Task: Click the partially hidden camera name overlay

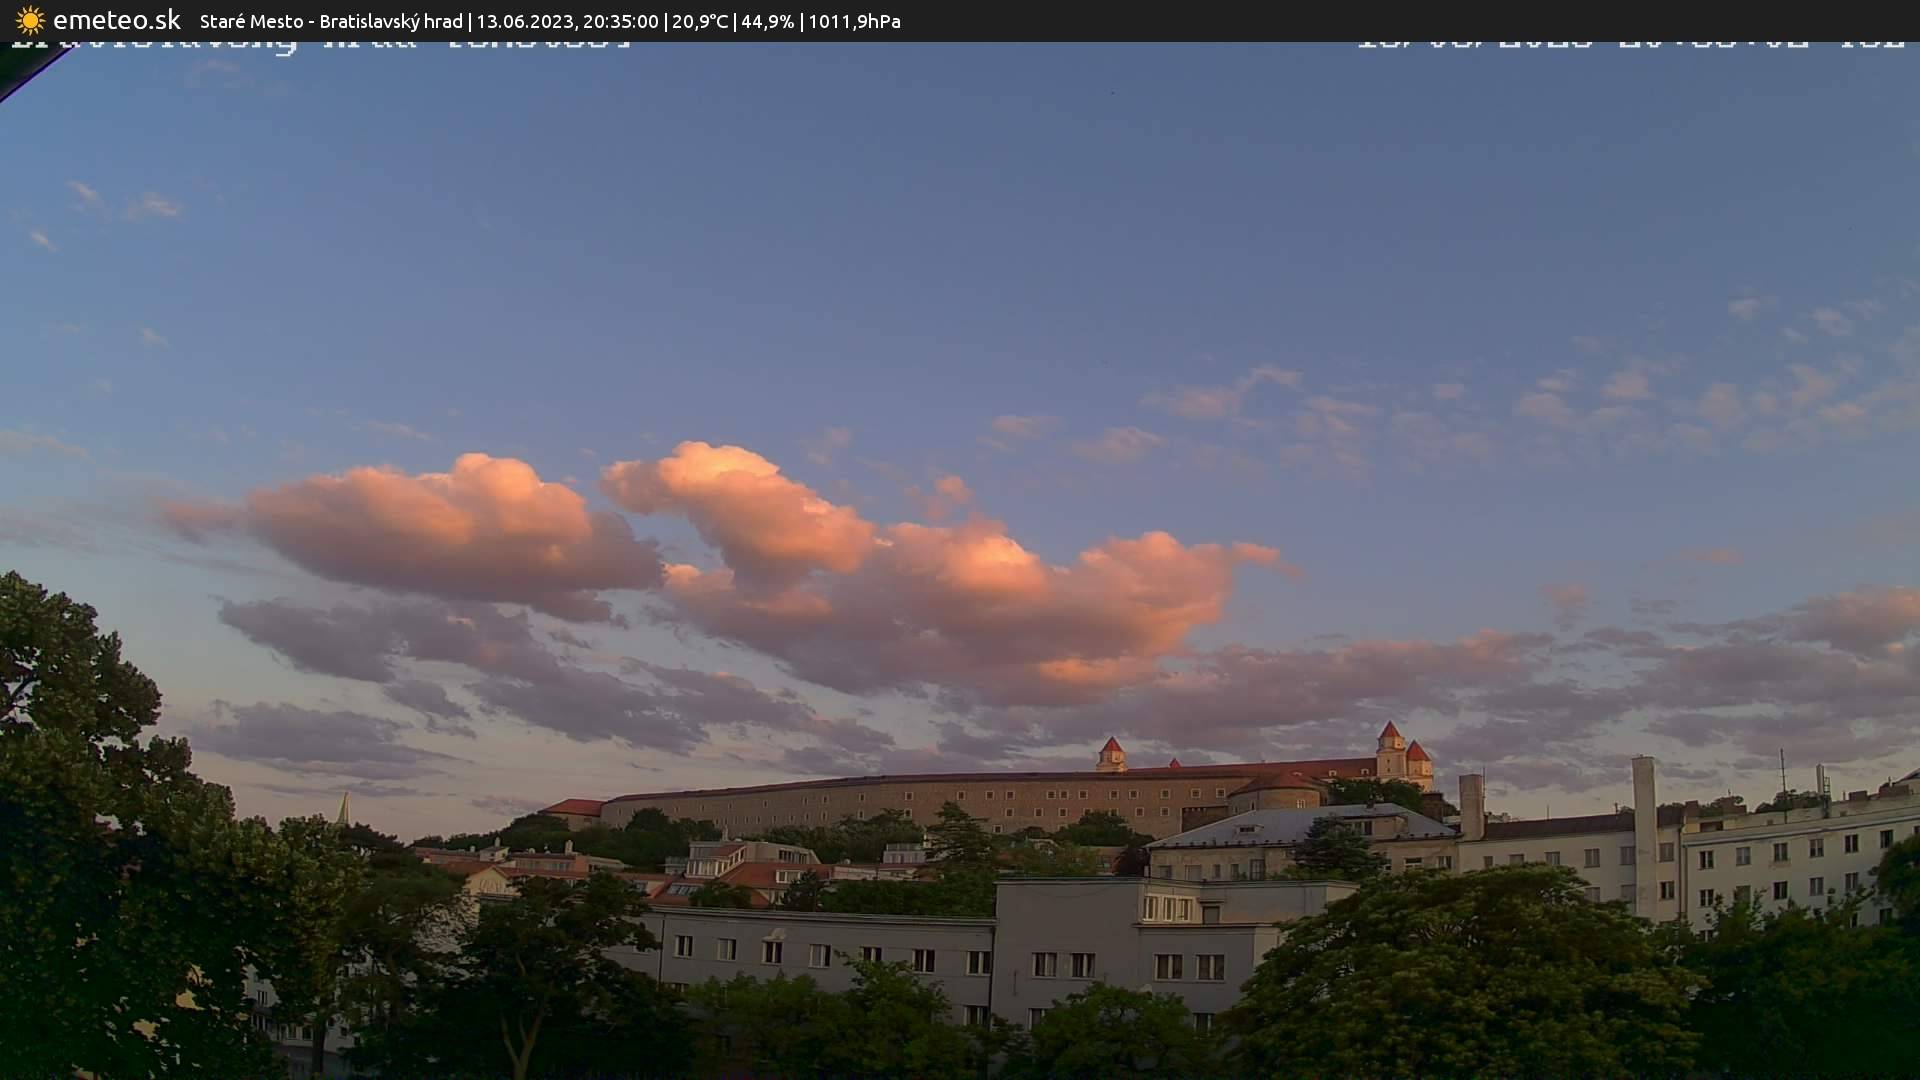Action: pos(320,46)
